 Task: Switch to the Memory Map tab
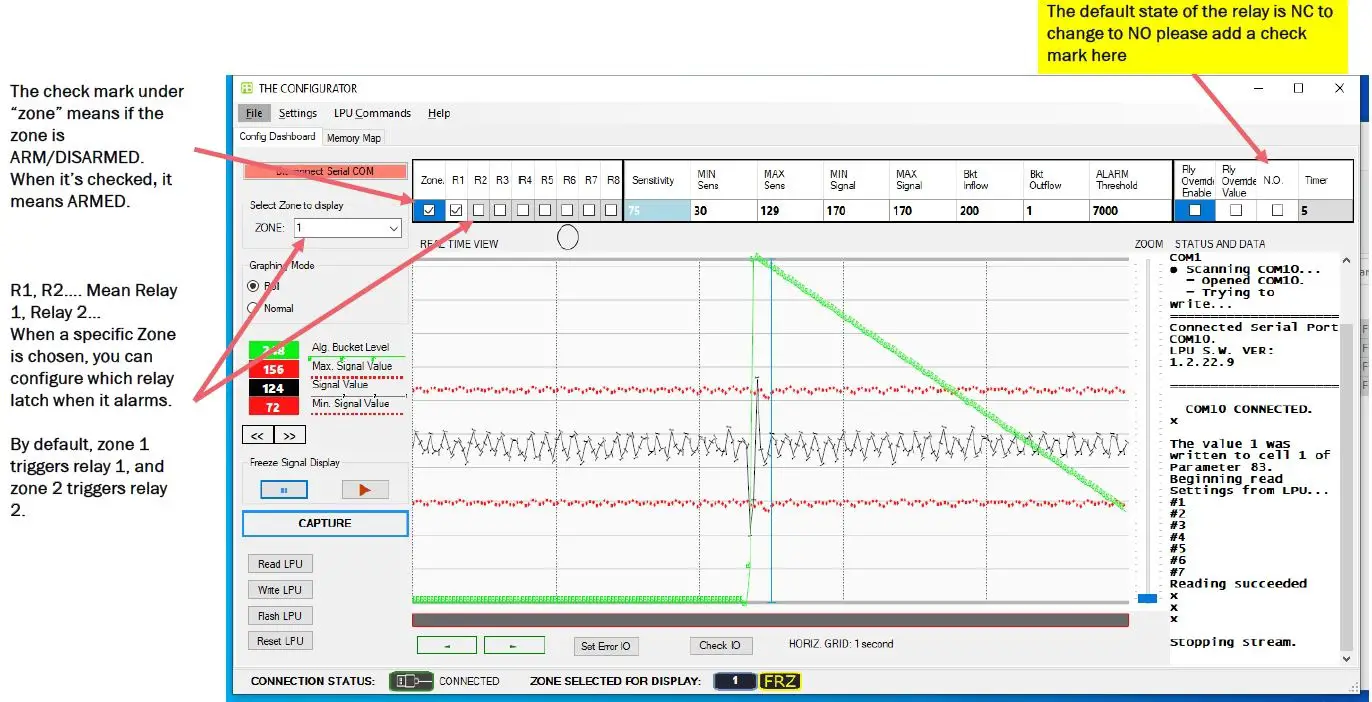pos(353,137)
